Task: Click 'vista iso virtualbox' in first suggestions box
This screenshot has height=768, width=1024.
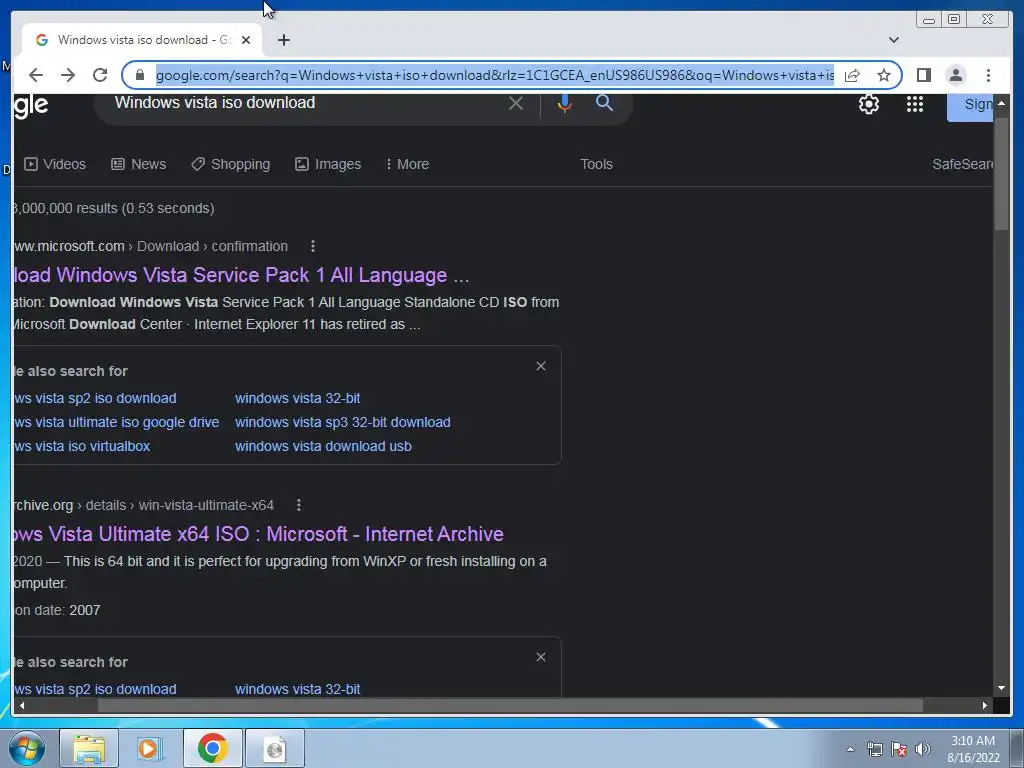Action: [x=82, y=447]
